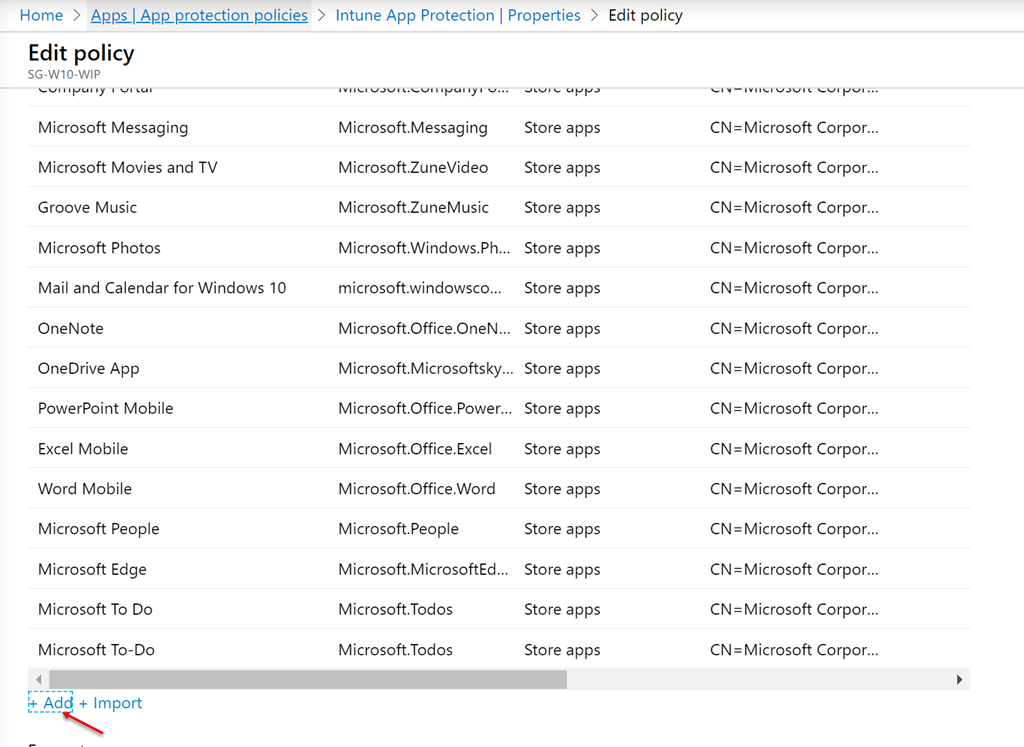1024x747 pixels.
Task: Click the + Import link
Action: click(x=111, y=703)
